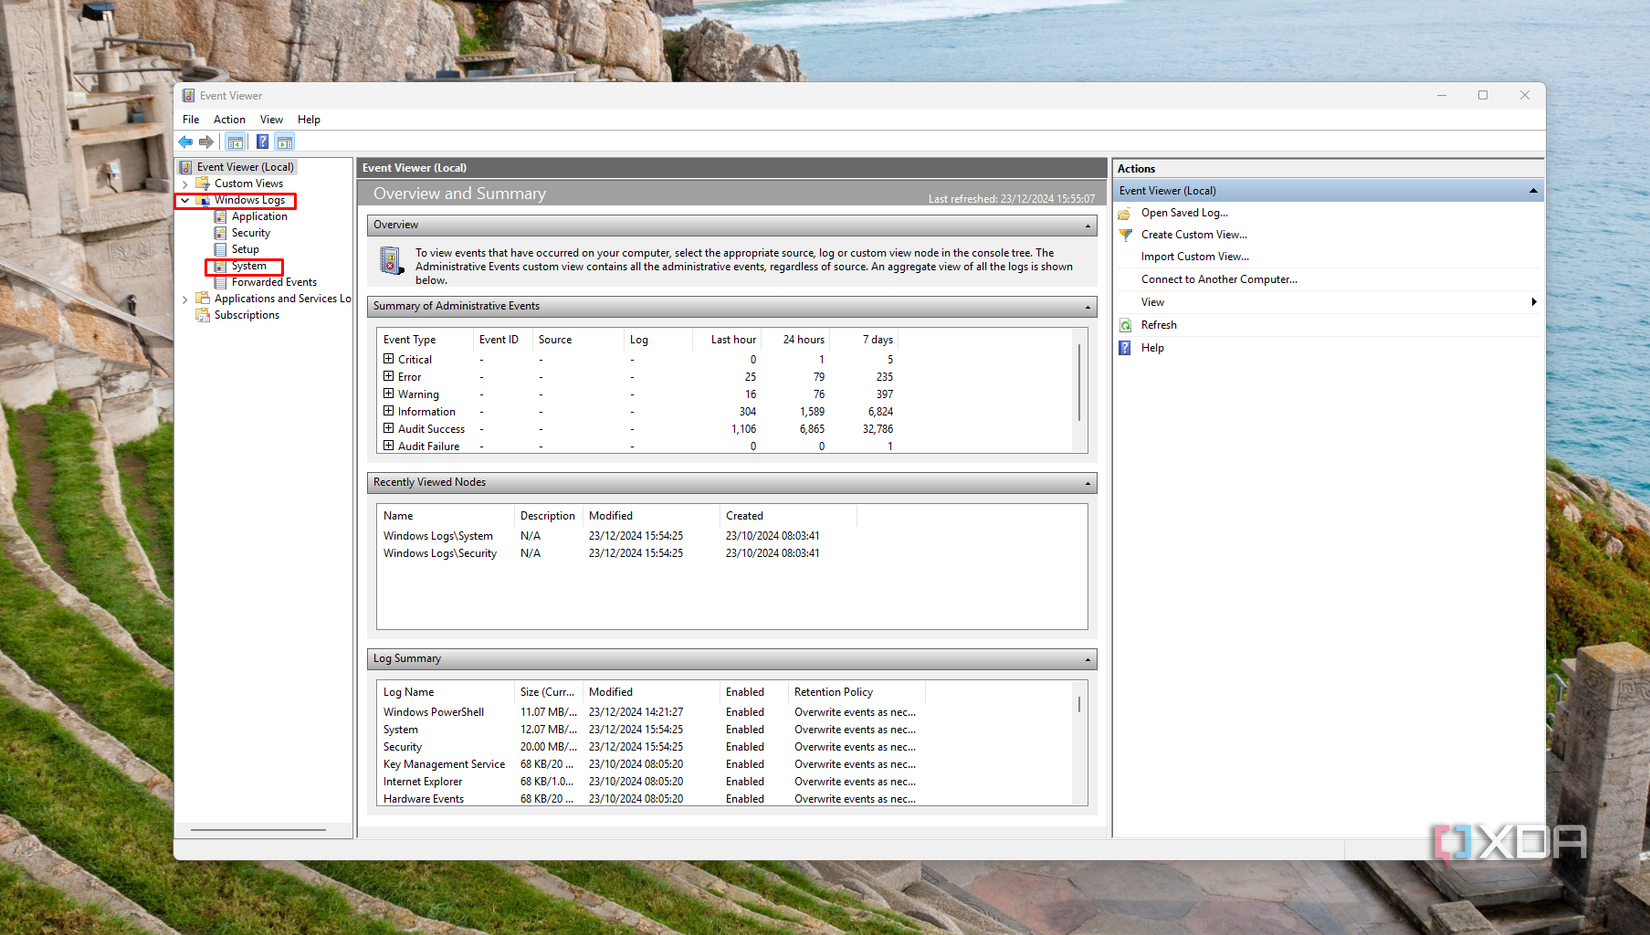Screen dimensions: 1650x935
Task: Collapse the Windows Logs tree node
Action: 184,200
